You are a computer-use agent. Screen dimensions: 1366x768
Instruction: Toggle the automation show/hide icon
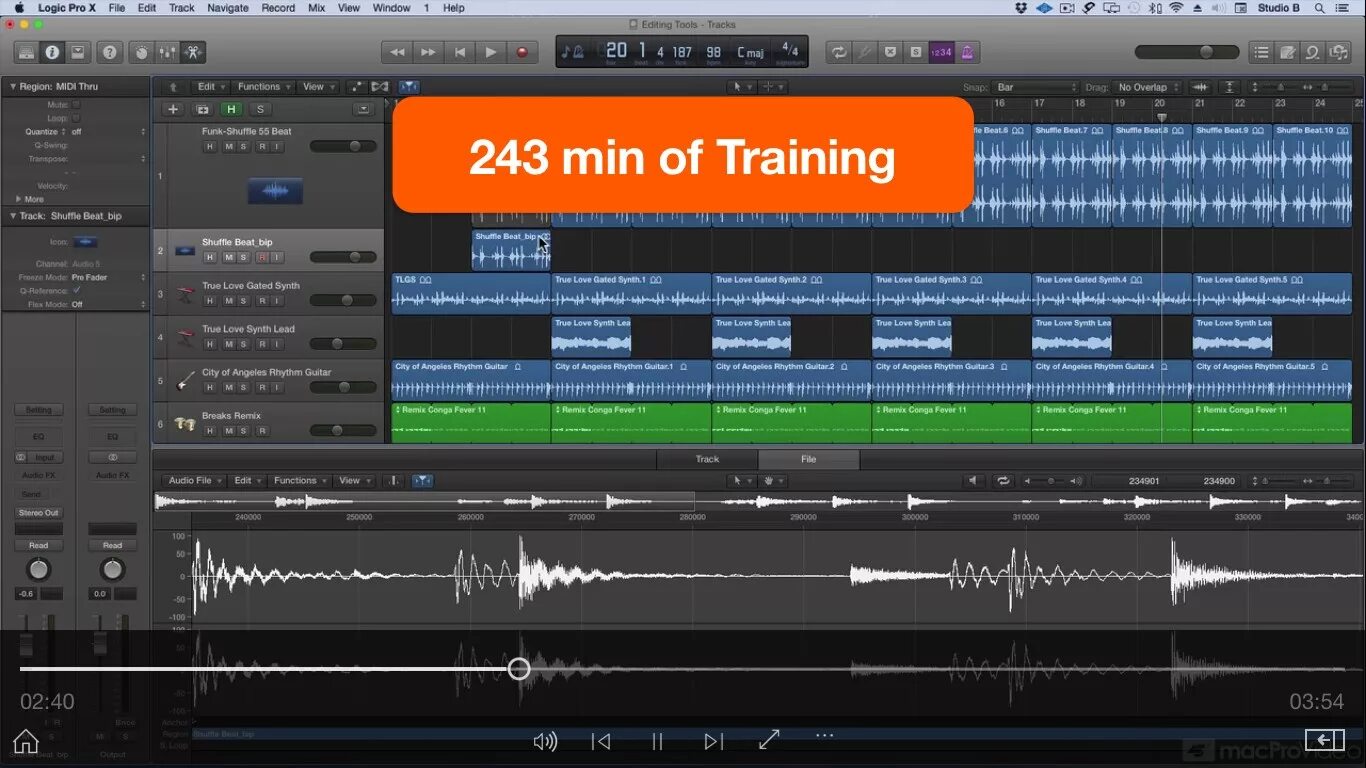coord(357,87)
